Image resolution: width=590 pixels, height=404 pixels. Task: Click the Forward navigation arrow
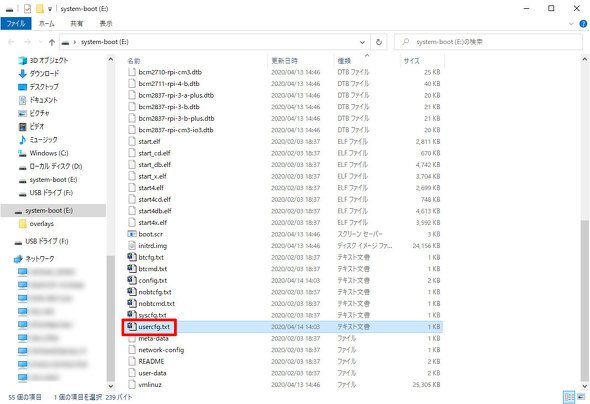(x=27, y=42)
